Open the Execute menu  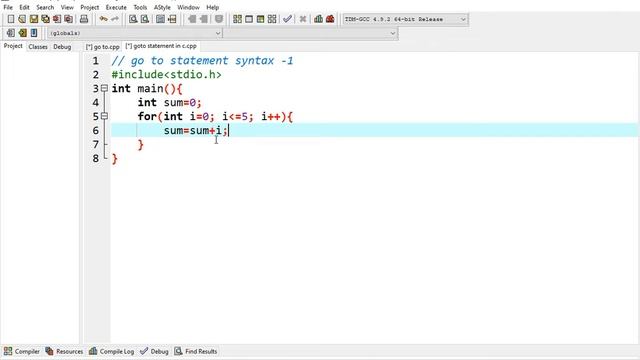[x=116, y=7]
